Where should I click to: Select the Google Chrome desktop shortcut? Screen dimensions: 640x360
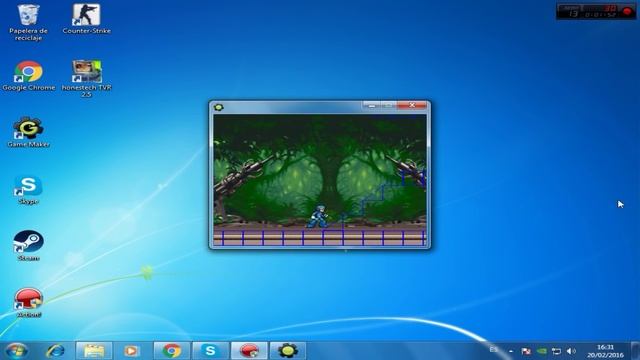pyautogui.click(x=29, y=76)
